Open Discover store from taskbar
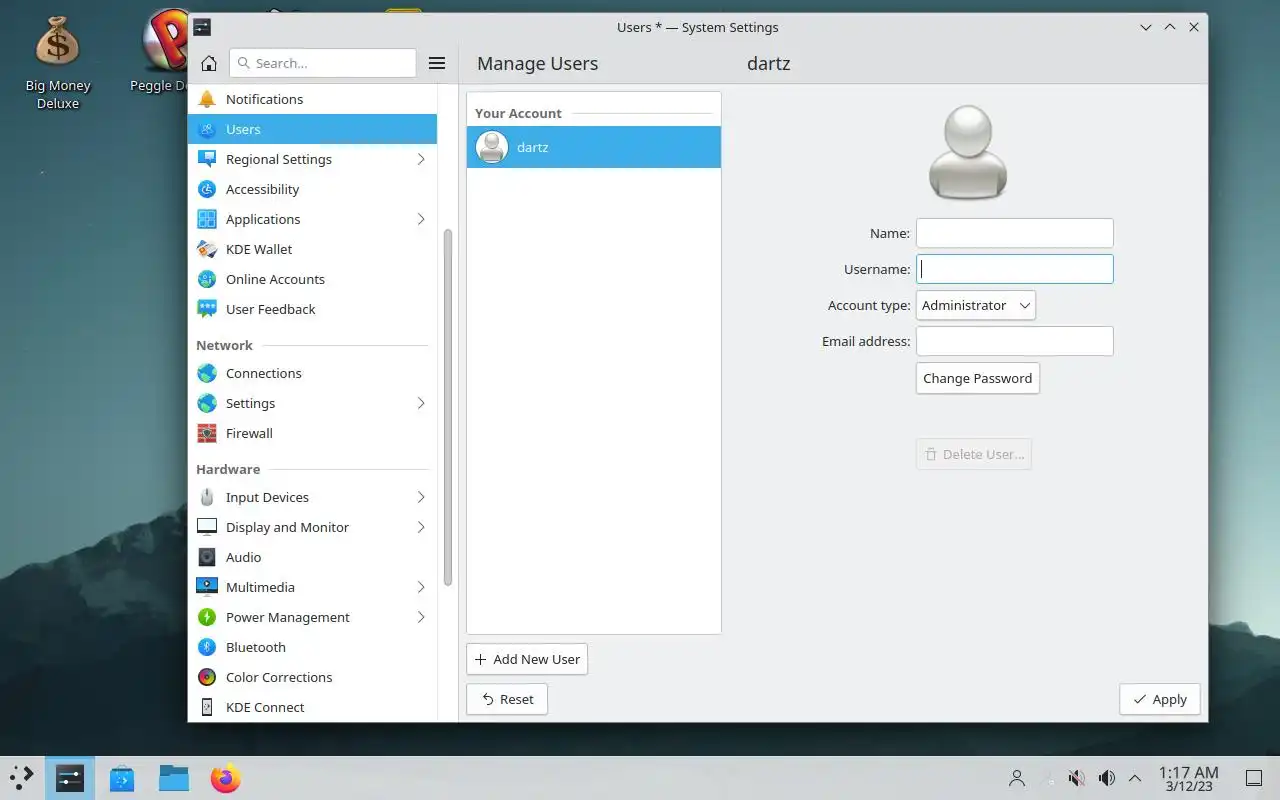Viewport: 1280px width, 800px height. click(122, 778)
